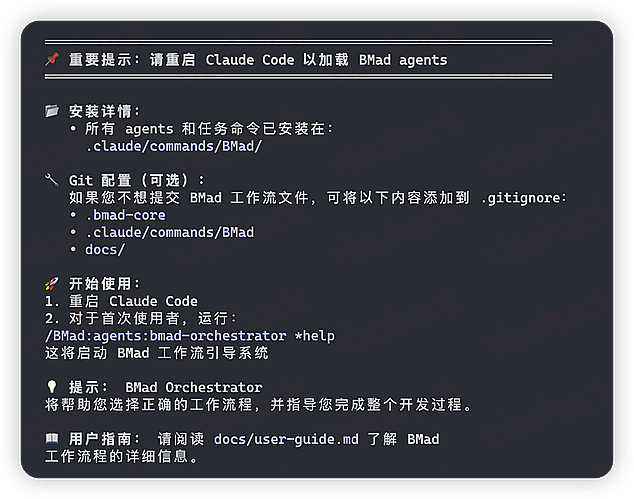Click the .gitignore filename text
This screenshot has height=499, width=634.
523,198
